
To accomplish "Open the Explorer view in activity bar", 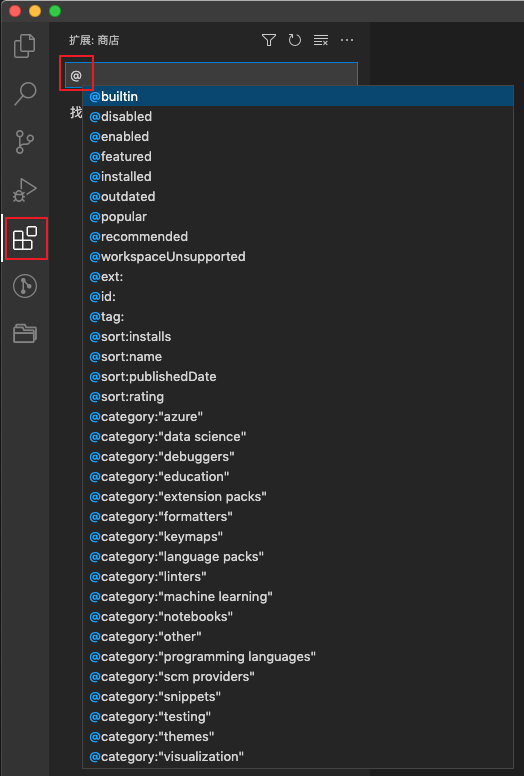I will pos(25,46).
